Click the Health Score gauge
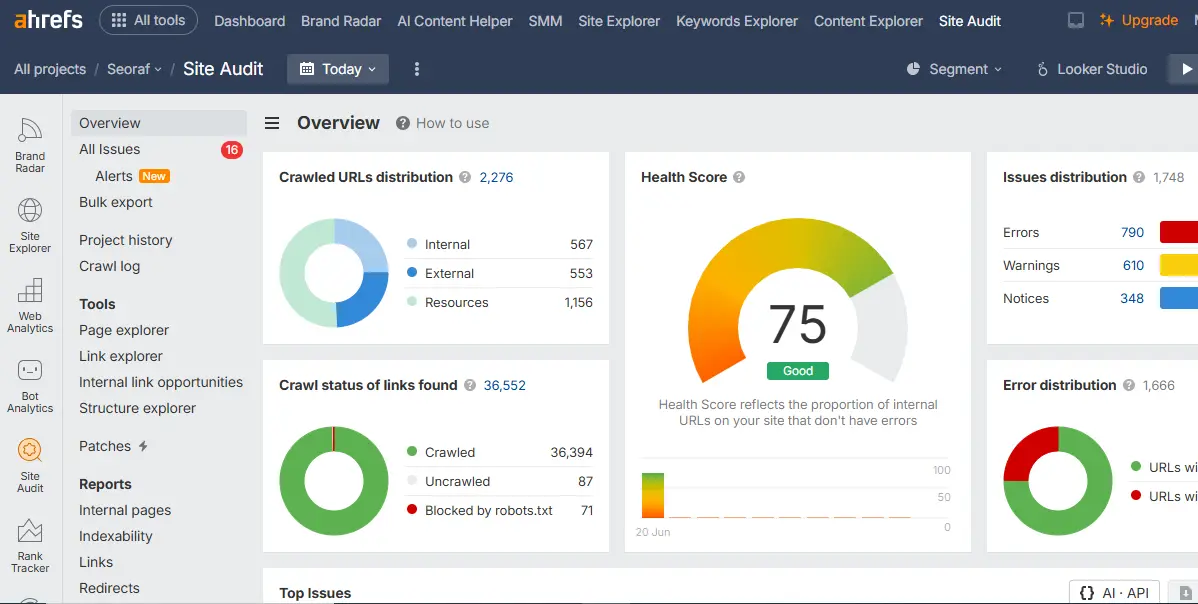 click(x=798, y=301)
